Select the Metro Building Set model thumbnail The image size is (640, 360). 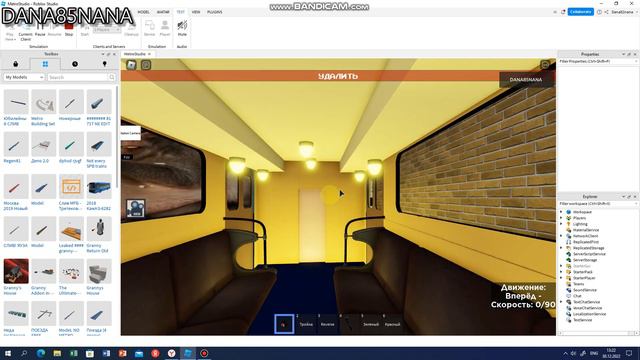43,102
